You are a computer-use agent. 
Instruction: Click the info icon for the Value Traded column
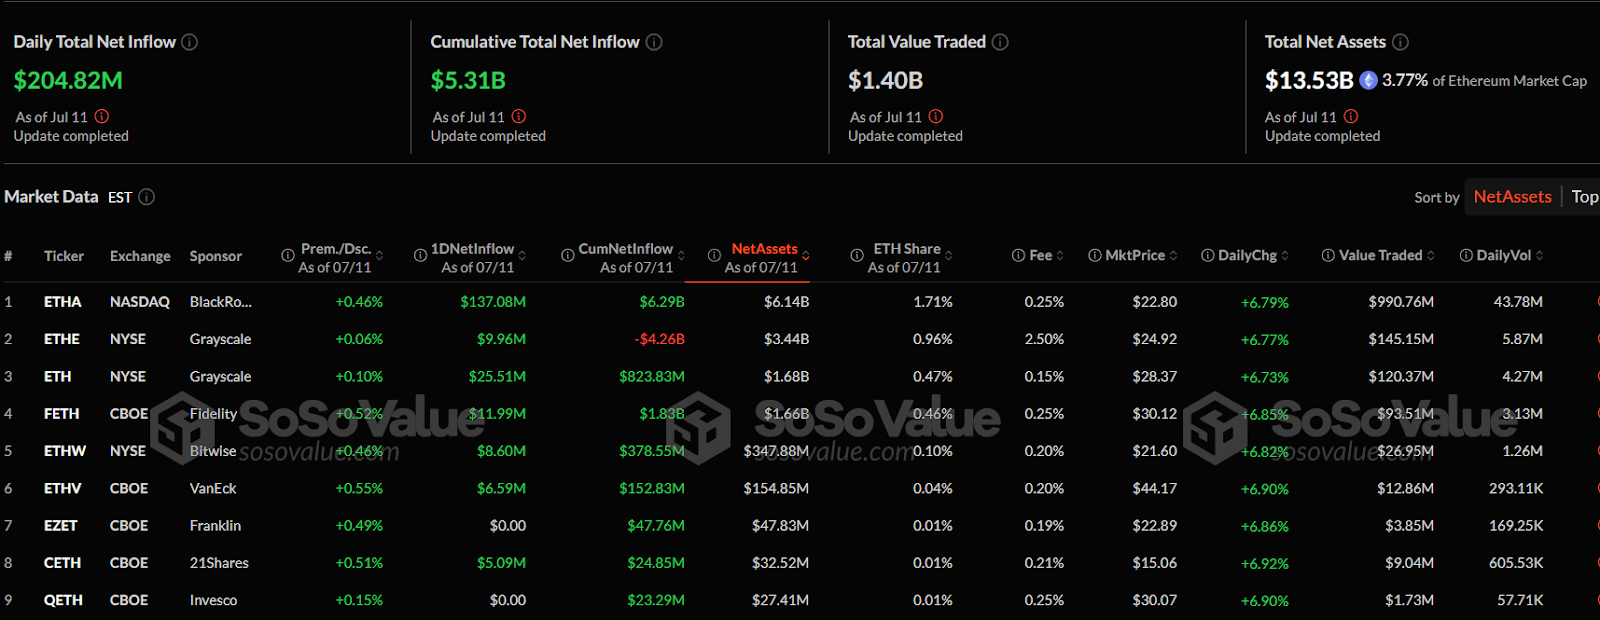pyautogui.click(x=1328, y=255)
